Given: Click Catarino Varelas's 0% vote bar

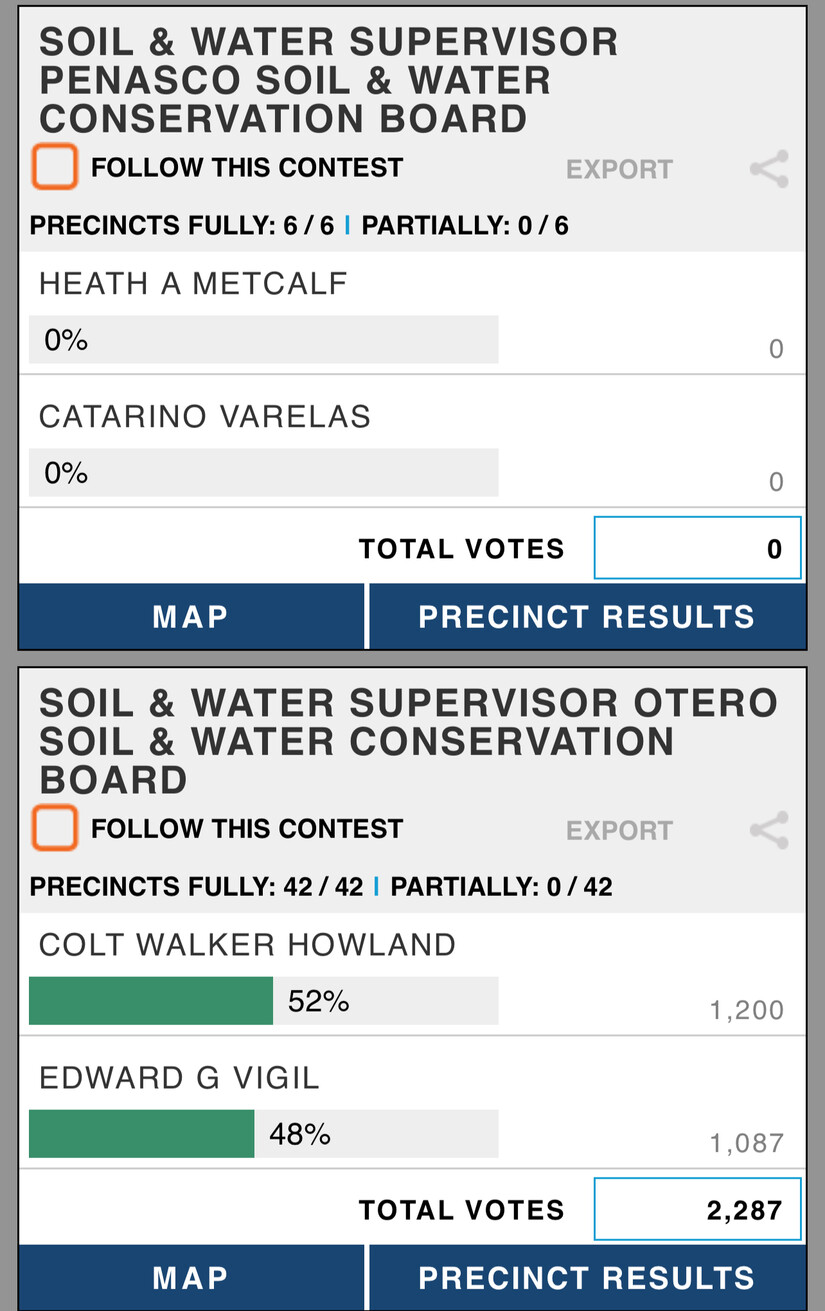Looking at the screenshot, I should tap(263, 473).
